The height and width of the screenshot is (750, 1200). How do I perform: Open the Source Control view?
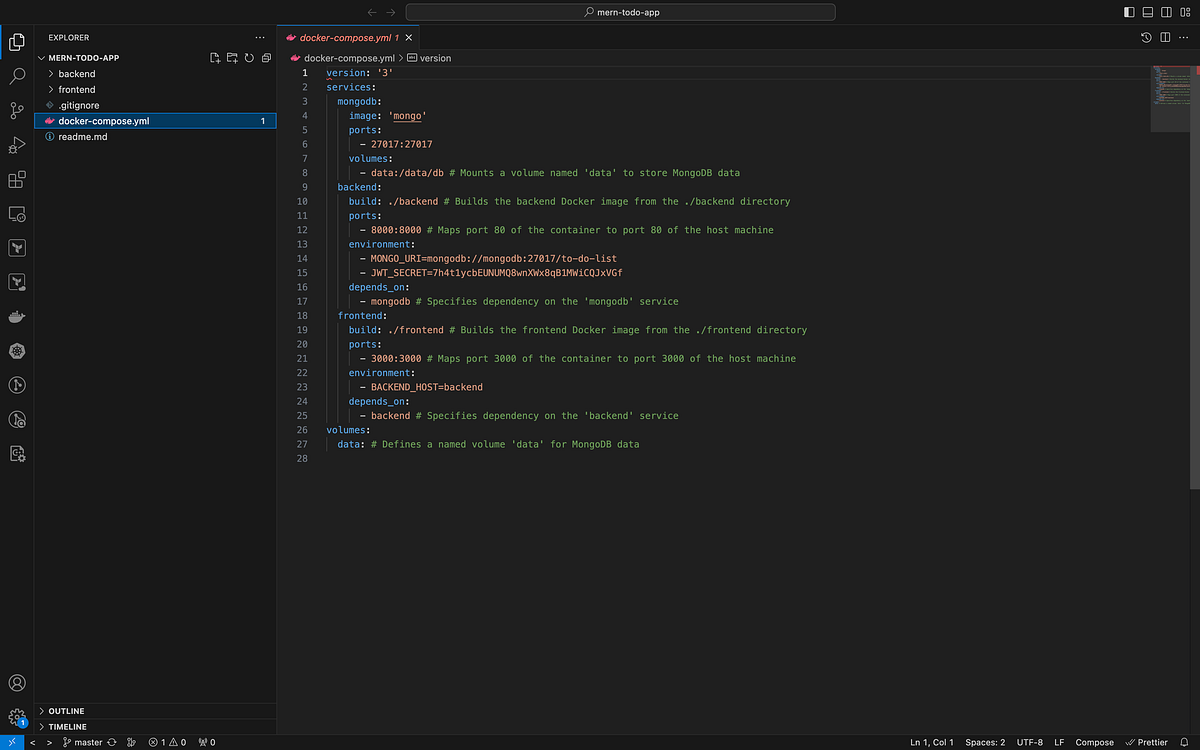pyautogui.click(x=16, y=111)
